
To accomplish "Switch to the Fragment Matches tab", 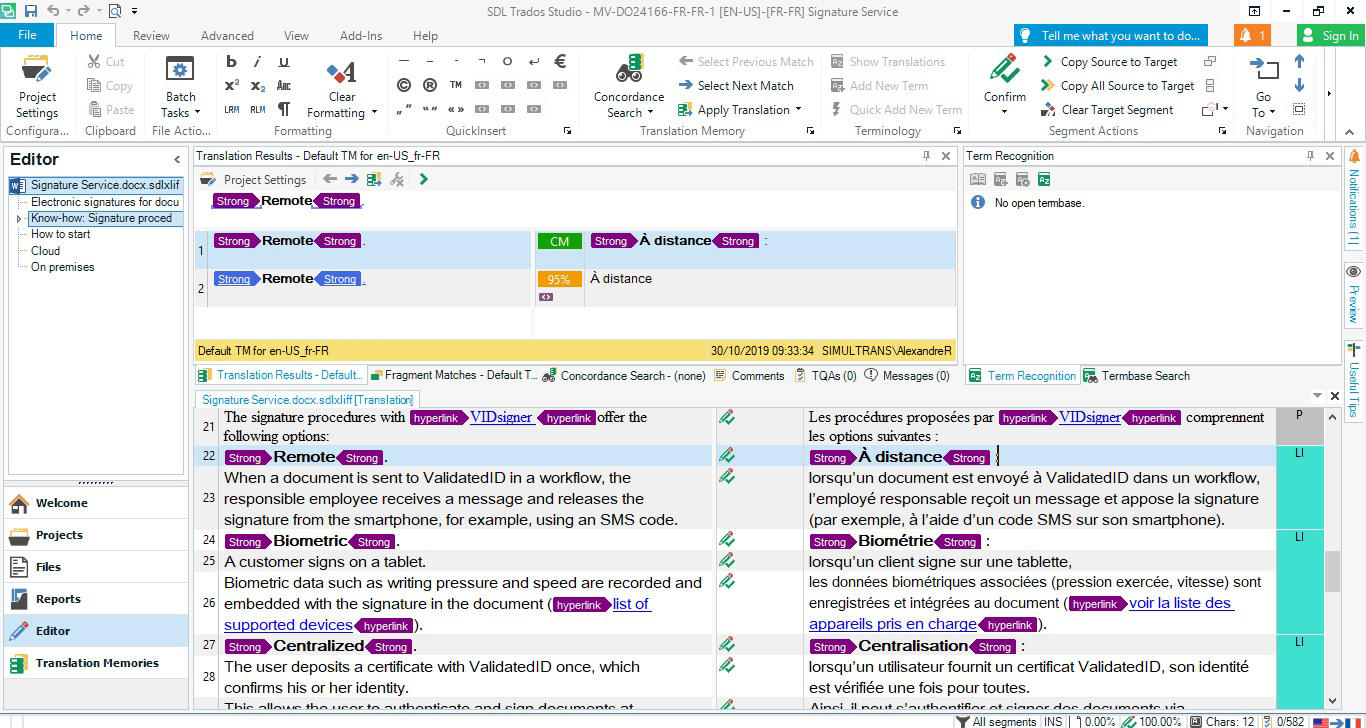I will (453, 375).
